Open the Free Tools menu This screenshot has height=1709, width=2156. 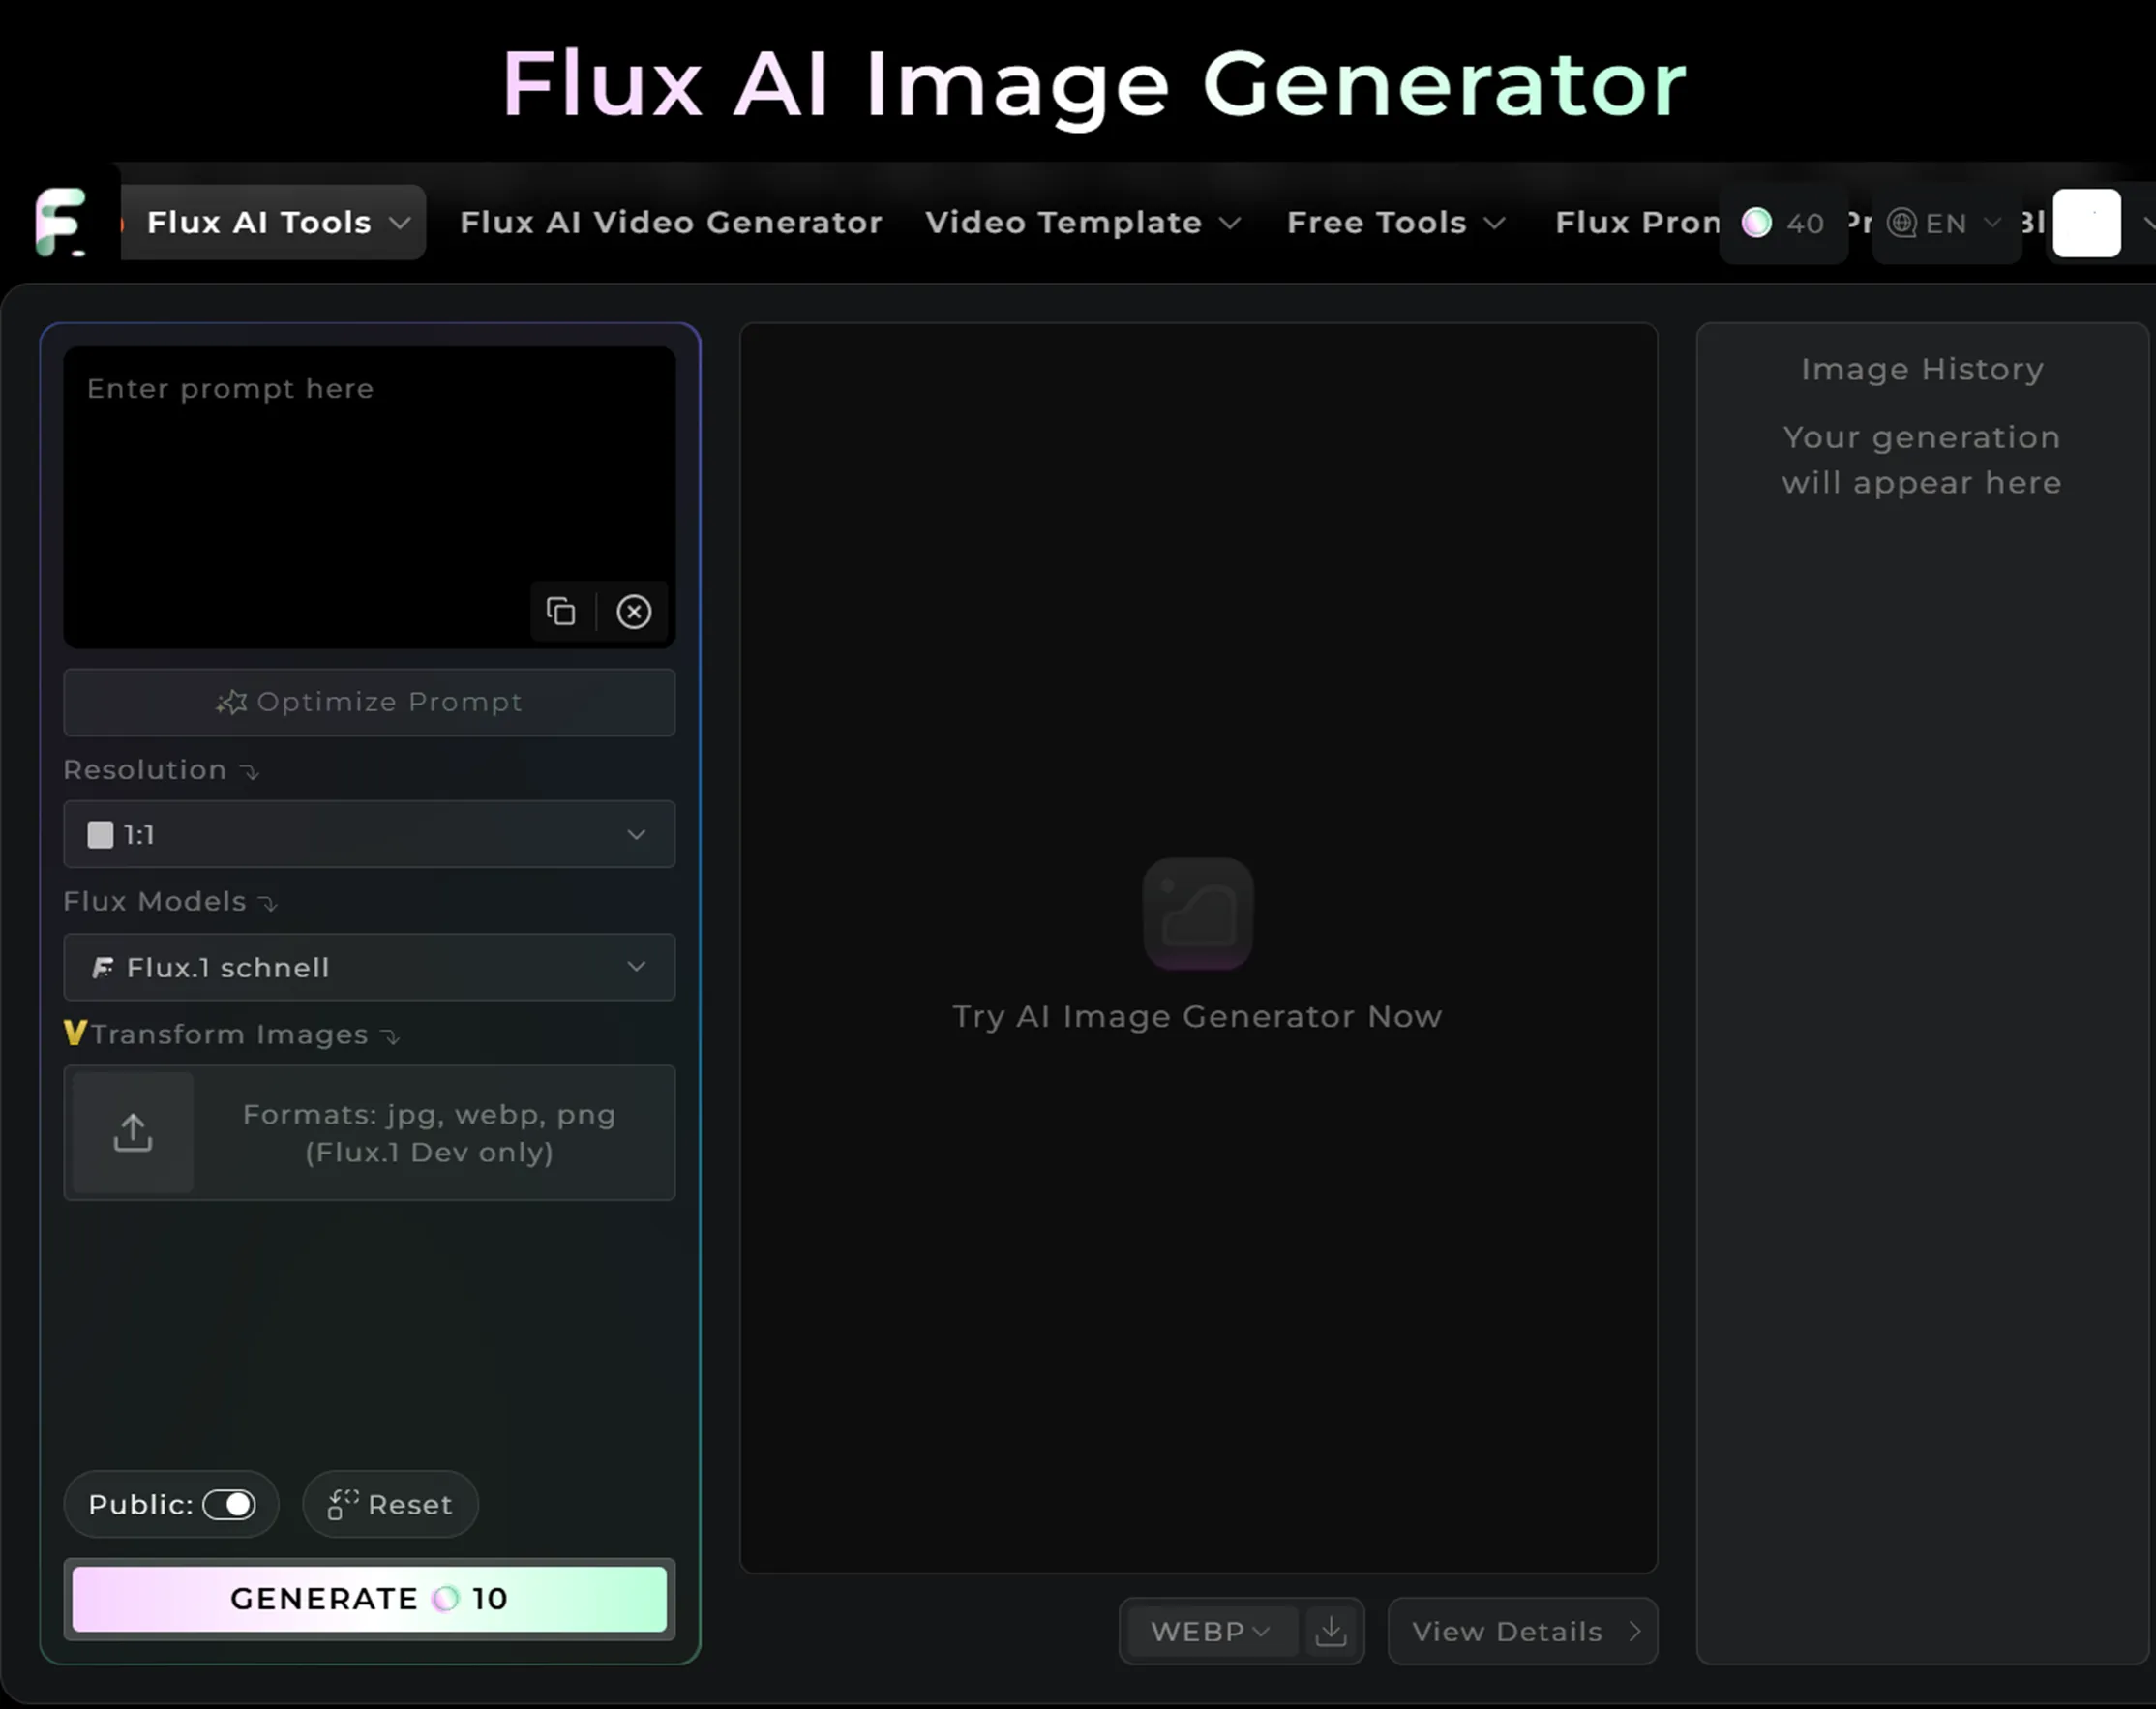[1396, 222]
